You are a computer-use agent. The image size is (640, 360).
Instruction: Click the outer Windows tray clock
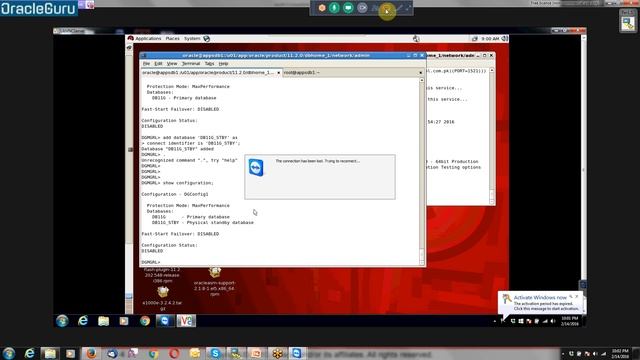coord(620,353)
